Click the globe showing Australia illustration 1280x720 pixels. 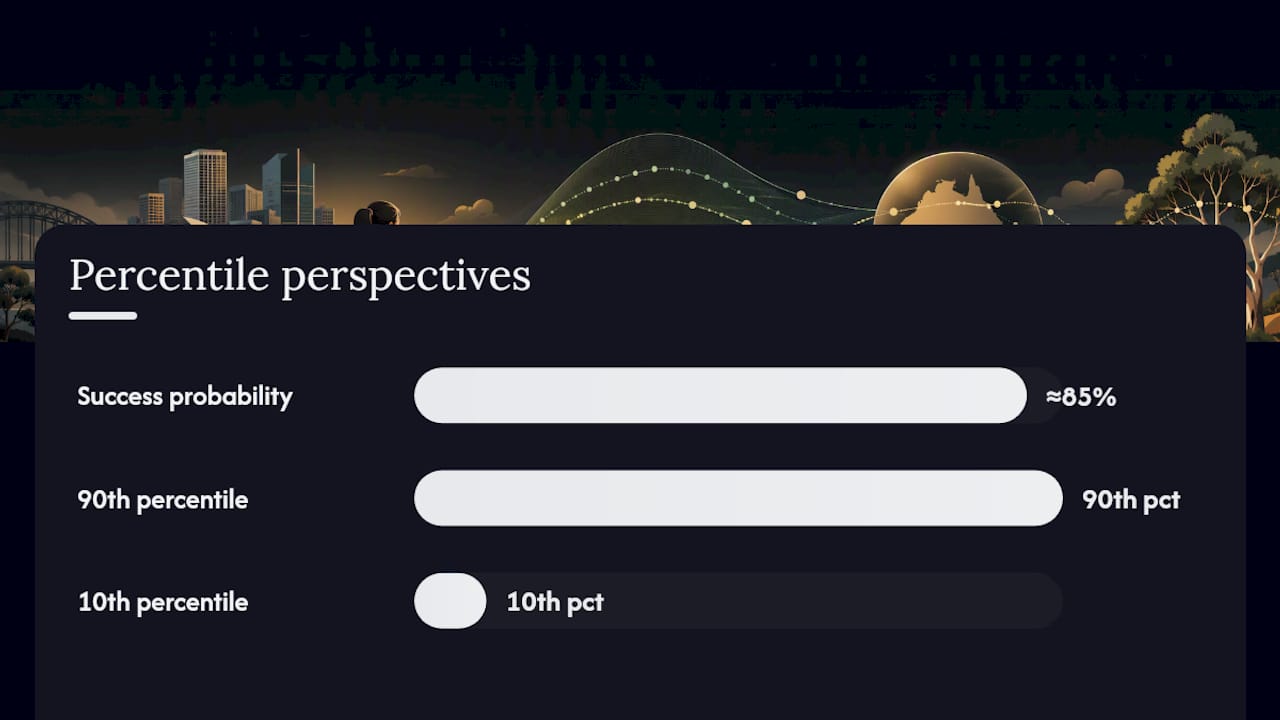point(957,189)
